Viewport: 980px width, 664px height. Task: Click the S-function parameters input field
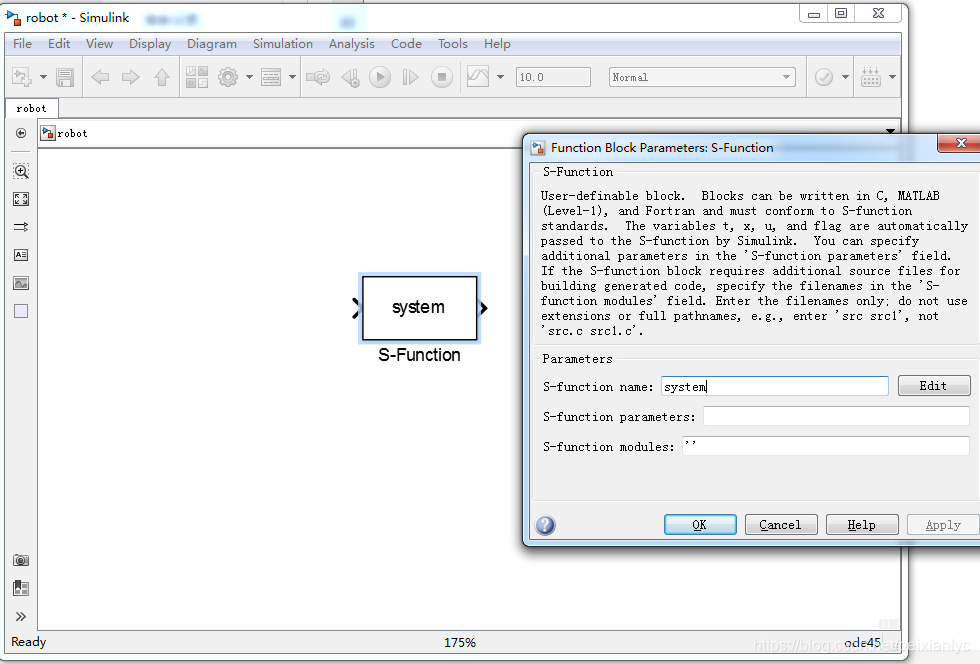(x=837, y=416)
